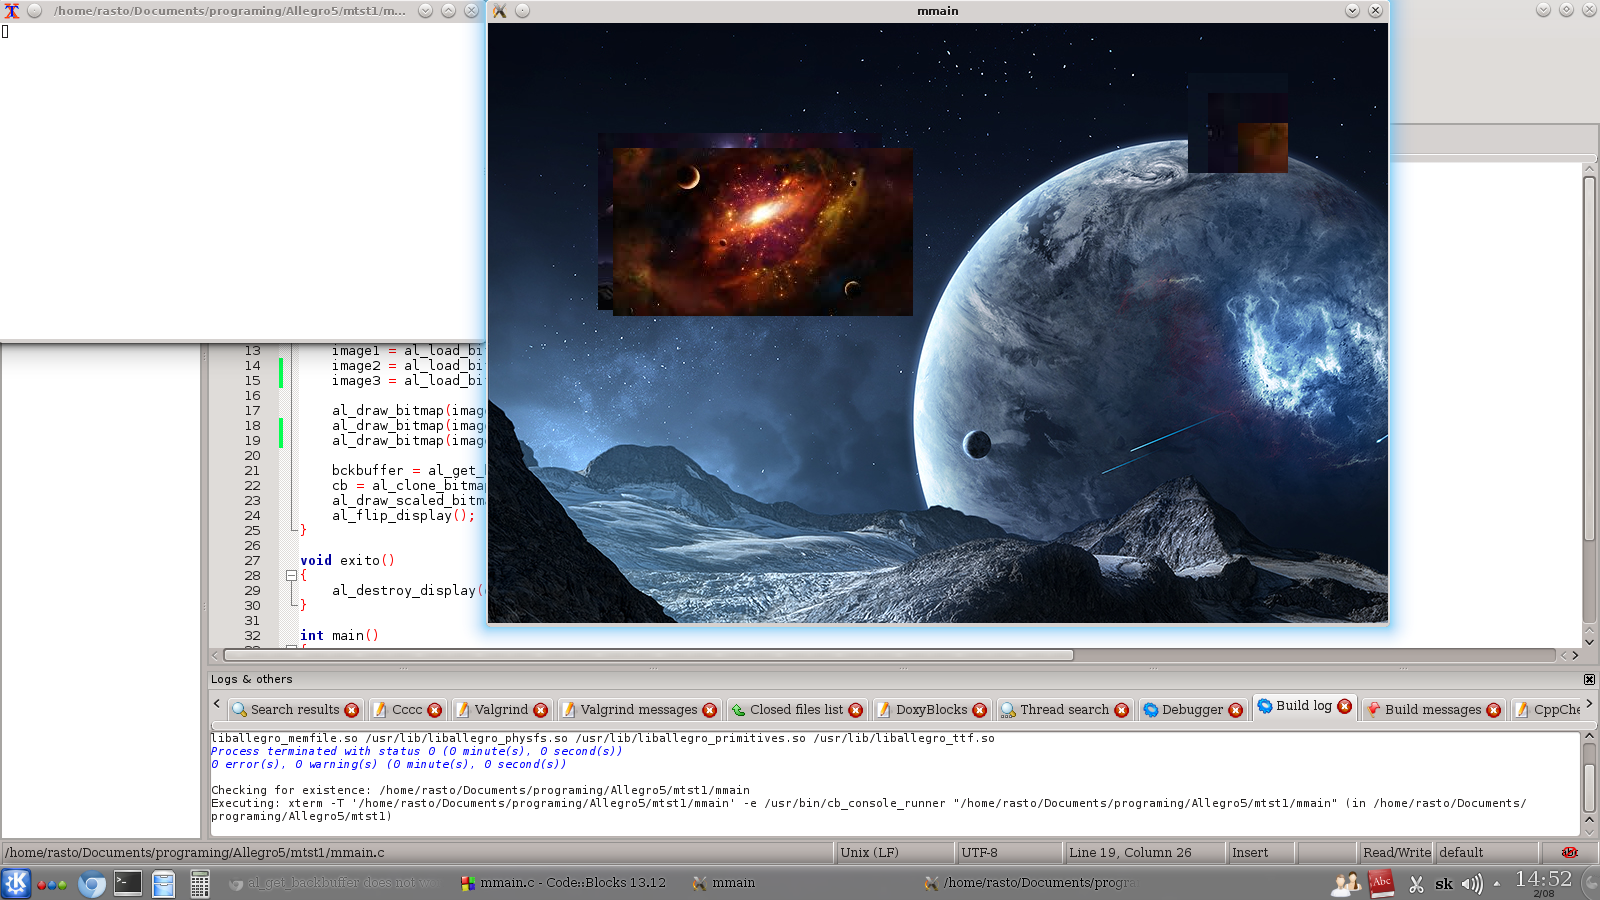Click the galaxy image in mmain window

tap(762, 231)
